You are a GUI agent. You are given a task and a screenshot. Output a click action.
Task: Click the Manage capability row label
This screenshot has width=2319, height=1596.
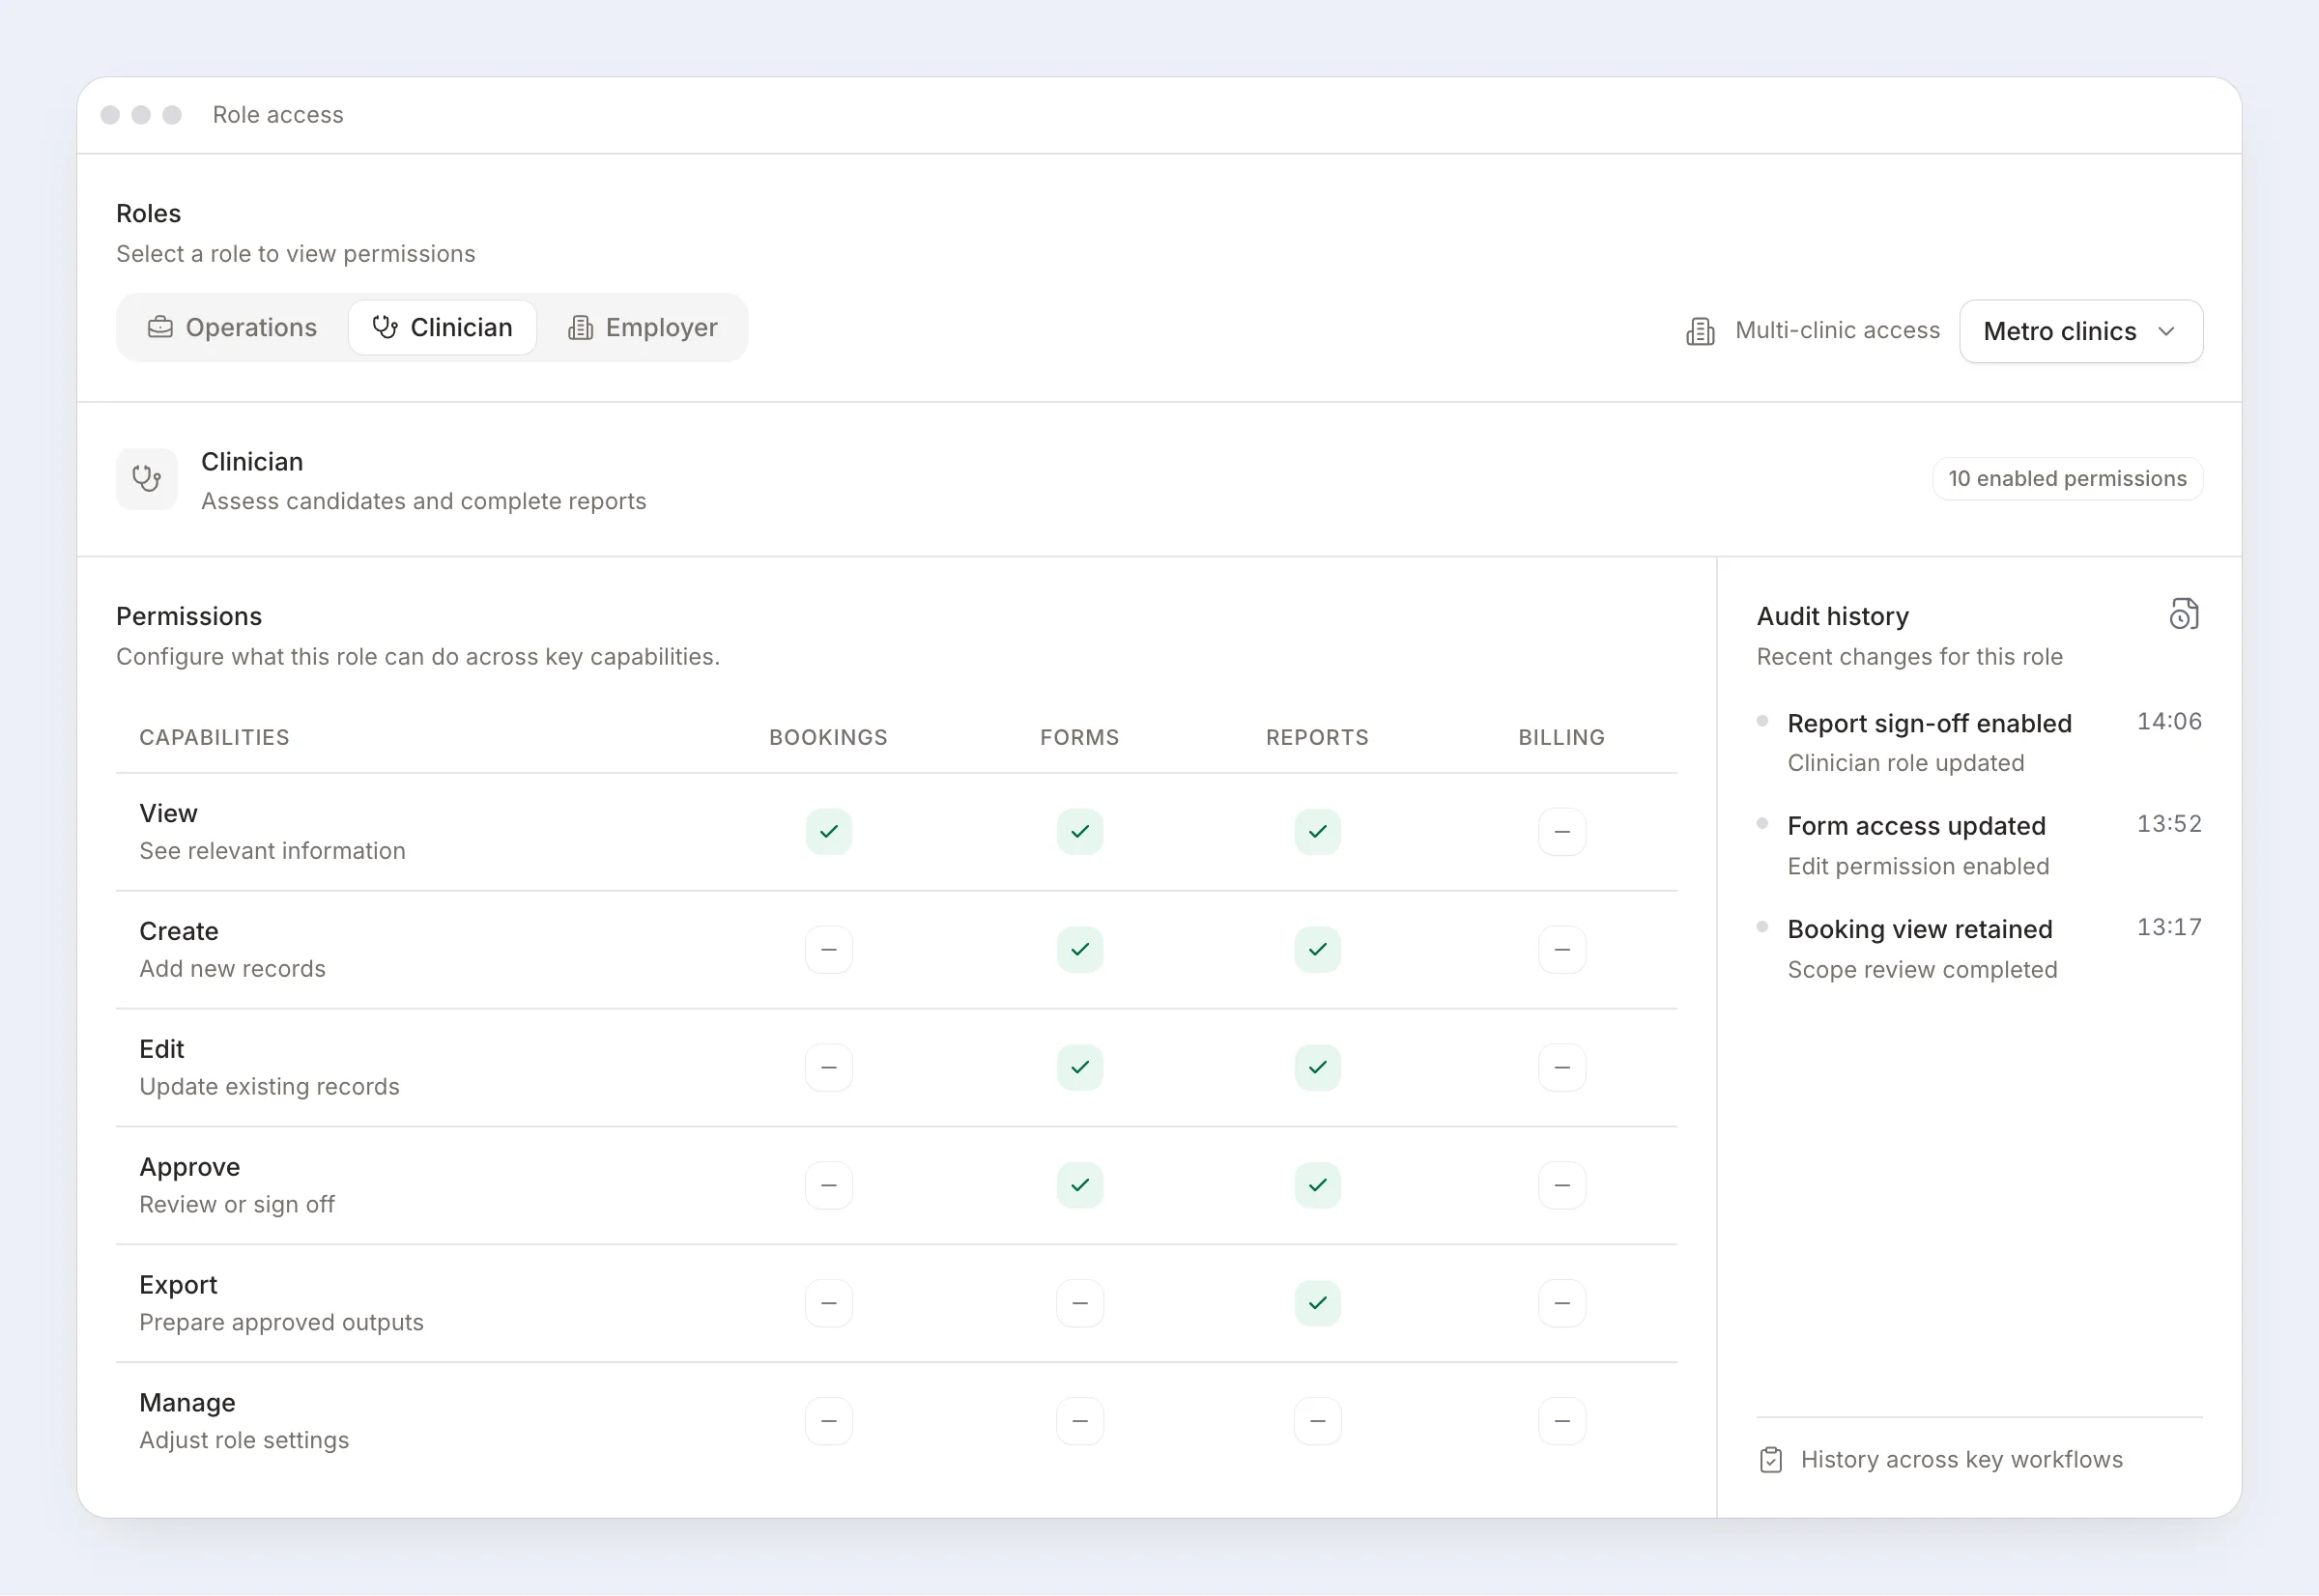coord(187,1403)
